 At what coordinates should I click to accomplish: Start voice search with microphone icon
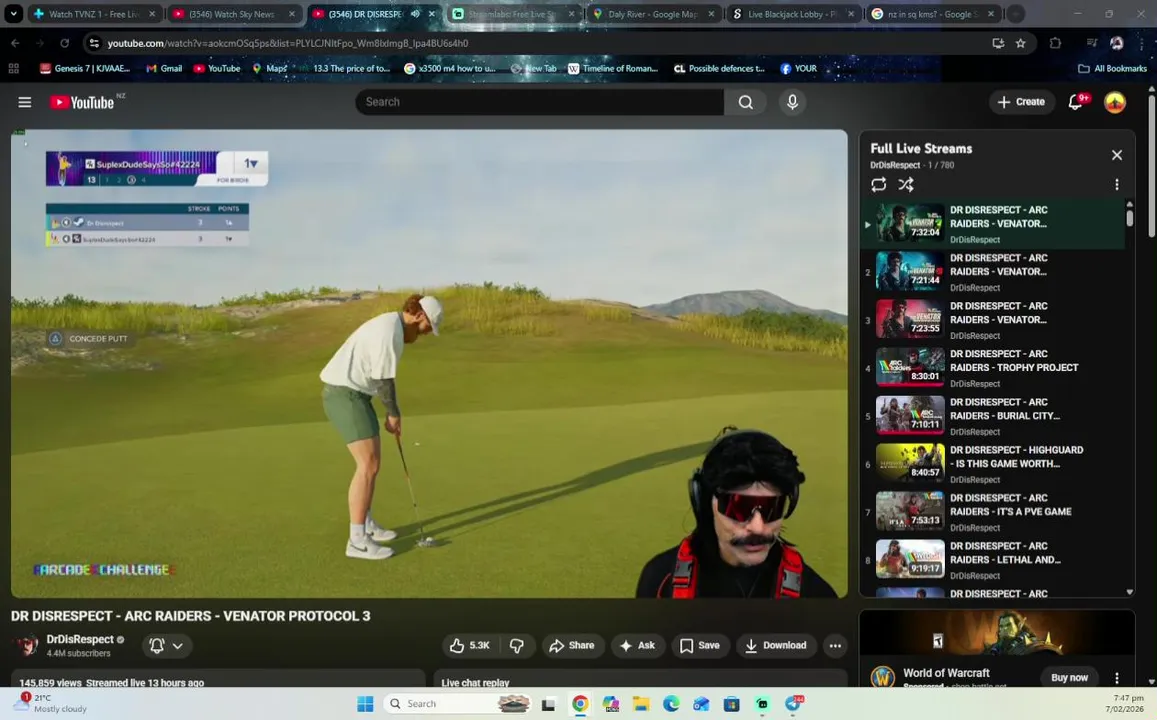click(x=792, y=102)
